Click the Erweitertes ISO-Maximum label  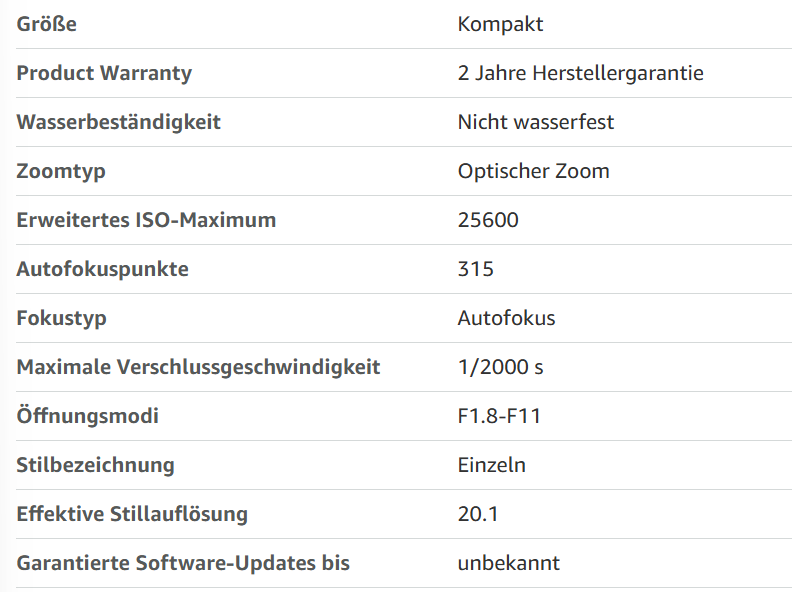coord(146,220)
